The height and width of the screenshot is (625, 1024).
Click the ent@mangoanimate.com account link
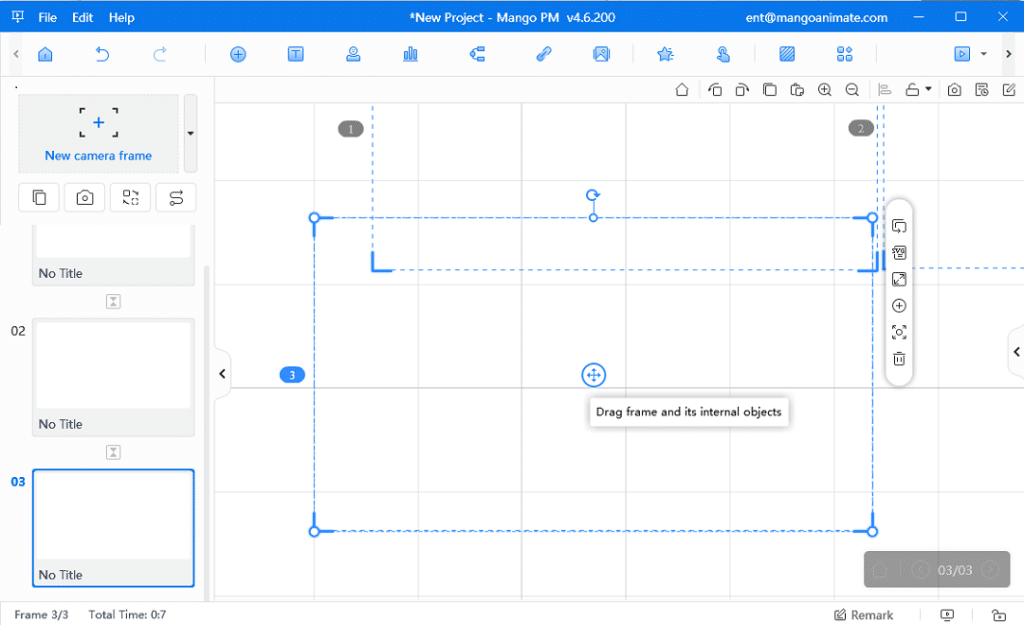(816, 17)
